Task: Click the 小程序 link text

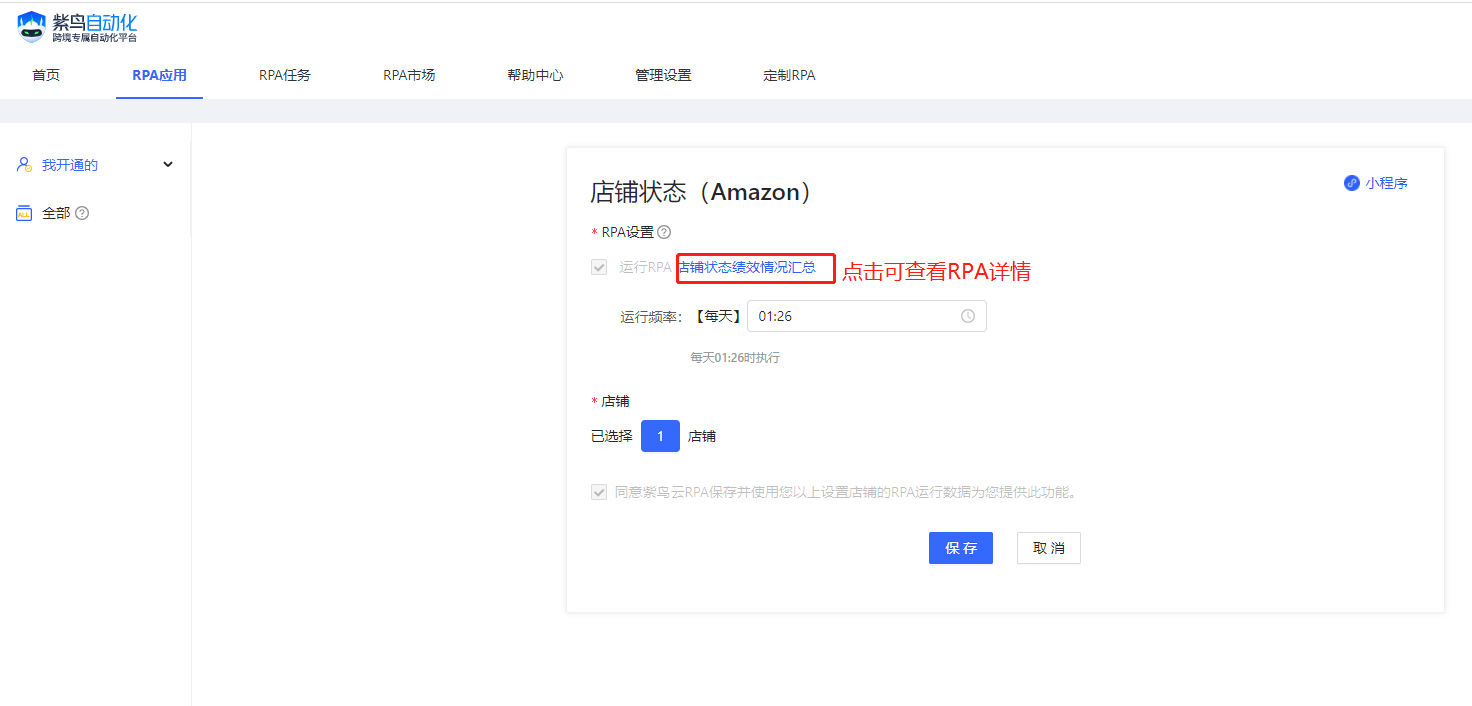Action: tap(1387, 183)
